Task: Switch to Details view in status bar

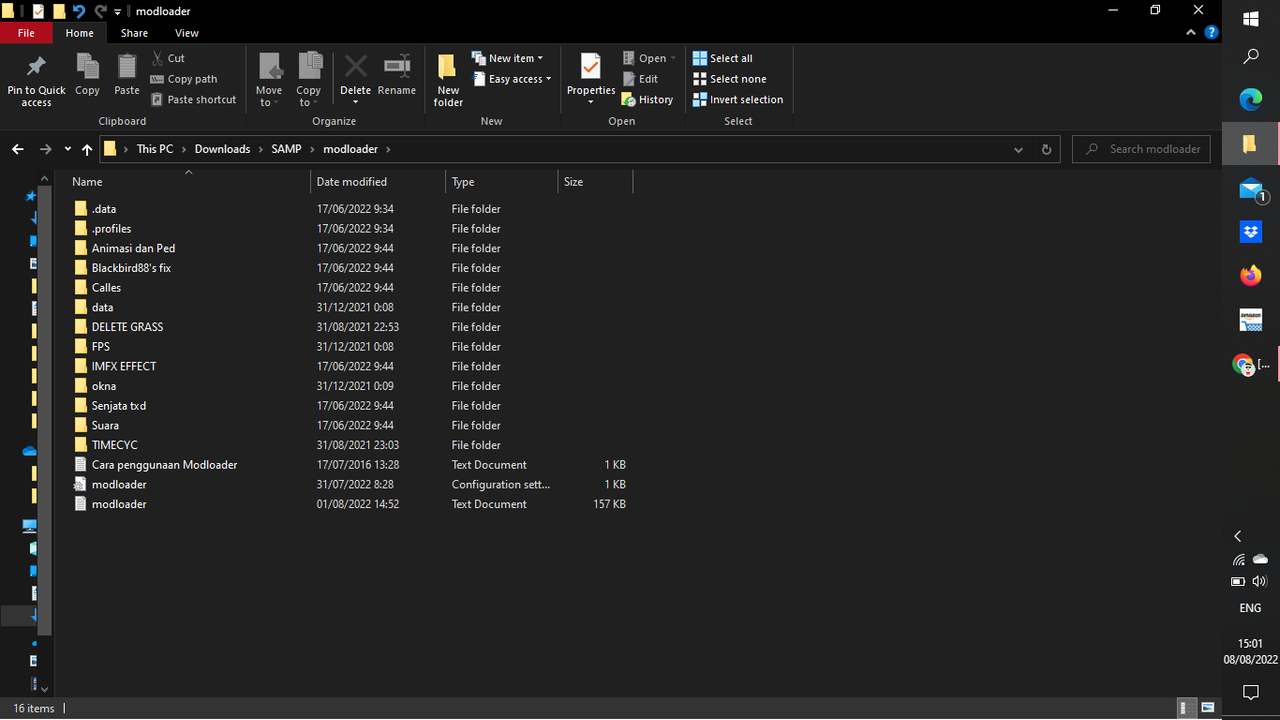Action: 1185,708
